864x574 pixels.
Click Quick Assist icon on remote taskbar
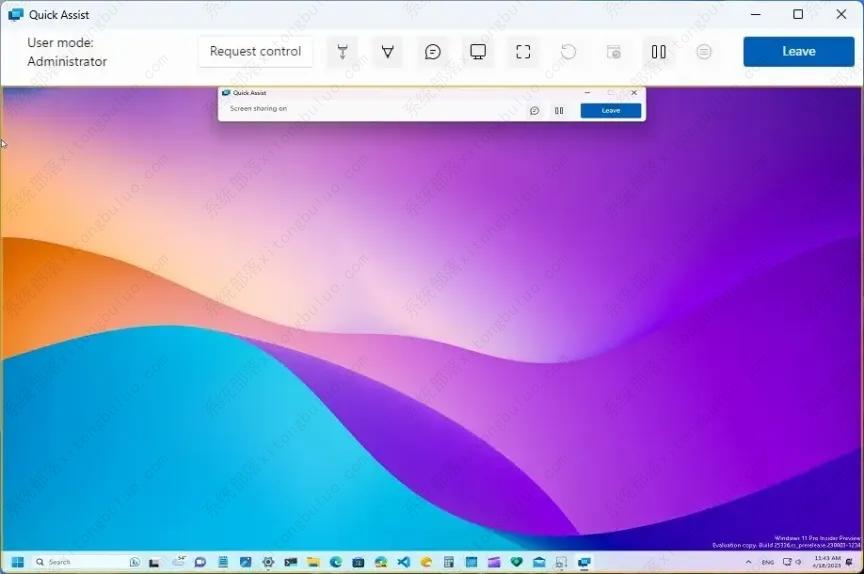pyautogui.click(x=584, y=562)
